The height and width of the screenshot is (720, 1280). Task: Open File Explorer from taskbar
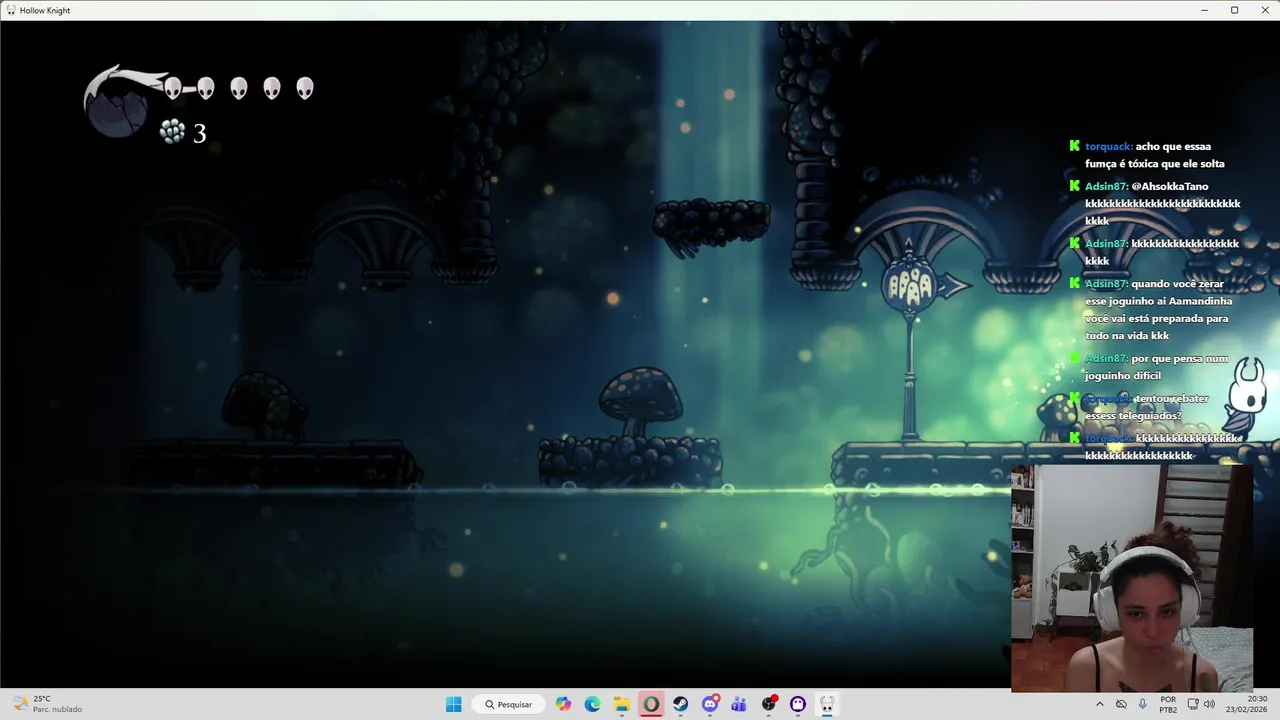click(621, 704)
